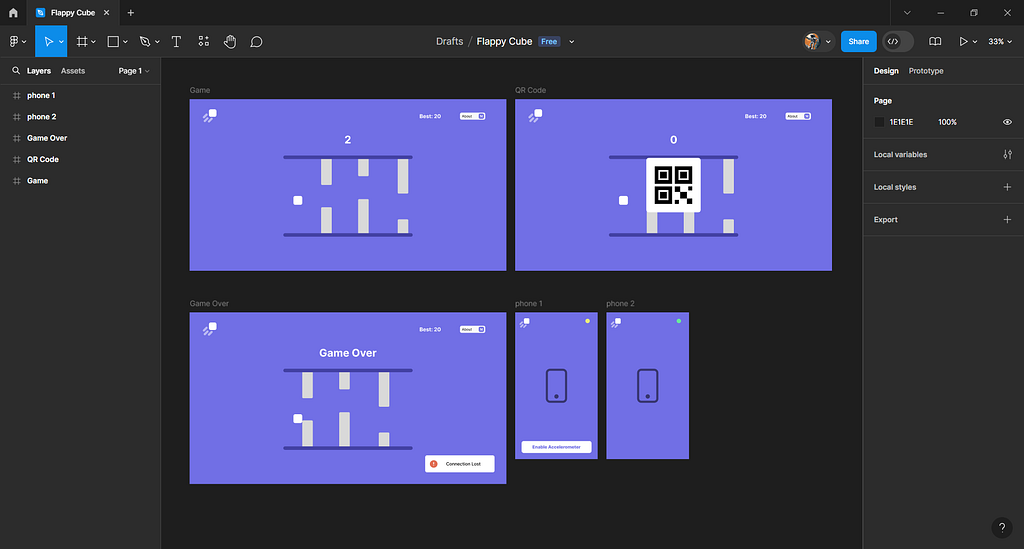Viewport: 1024px width, 549px height.
Task: Select the Text tool
Action: pyautogui.click(x=176, y=41)
